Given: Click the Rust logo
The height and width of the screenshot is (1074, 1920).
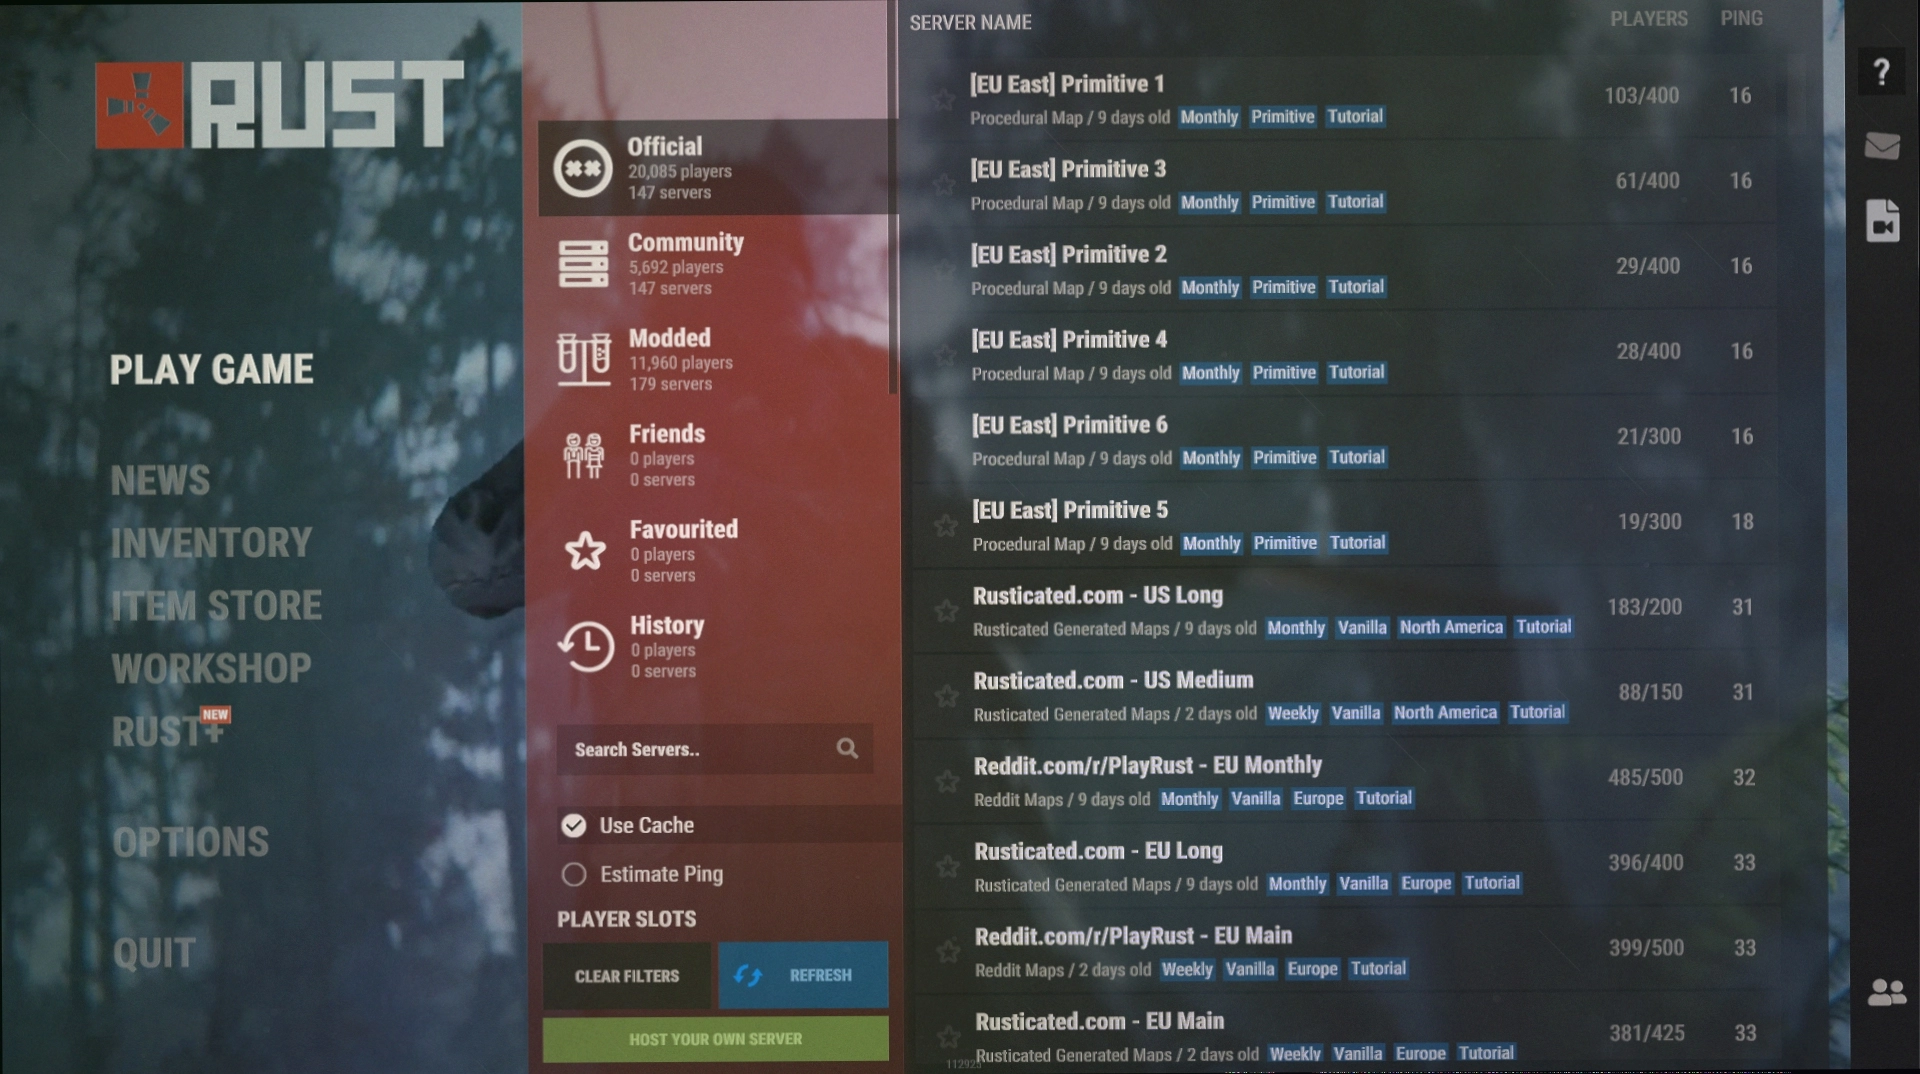Looking at the screenshot, I should coord(280,105).
